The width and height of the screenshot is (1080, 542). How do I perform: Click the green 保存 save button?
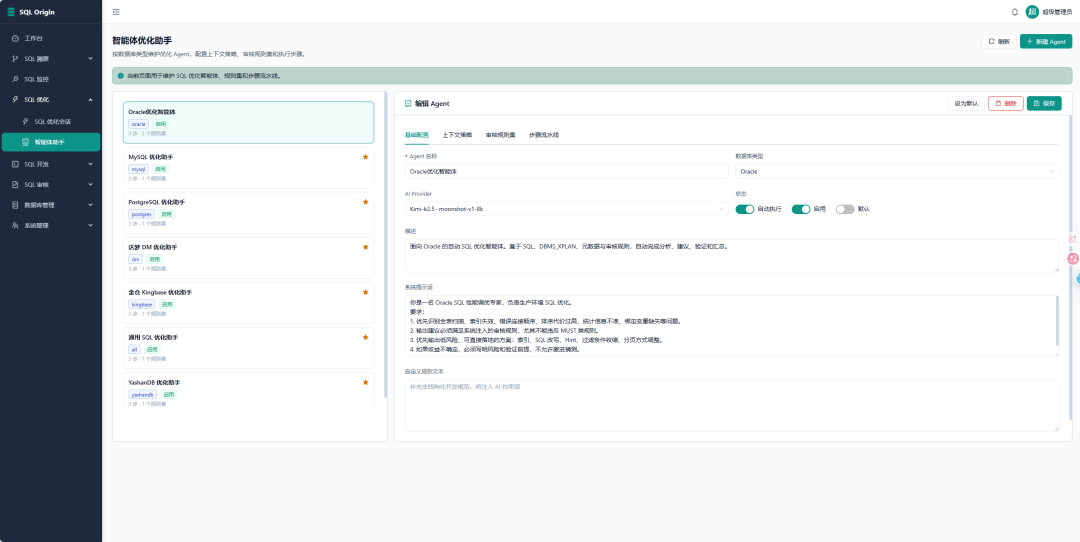1044,103
